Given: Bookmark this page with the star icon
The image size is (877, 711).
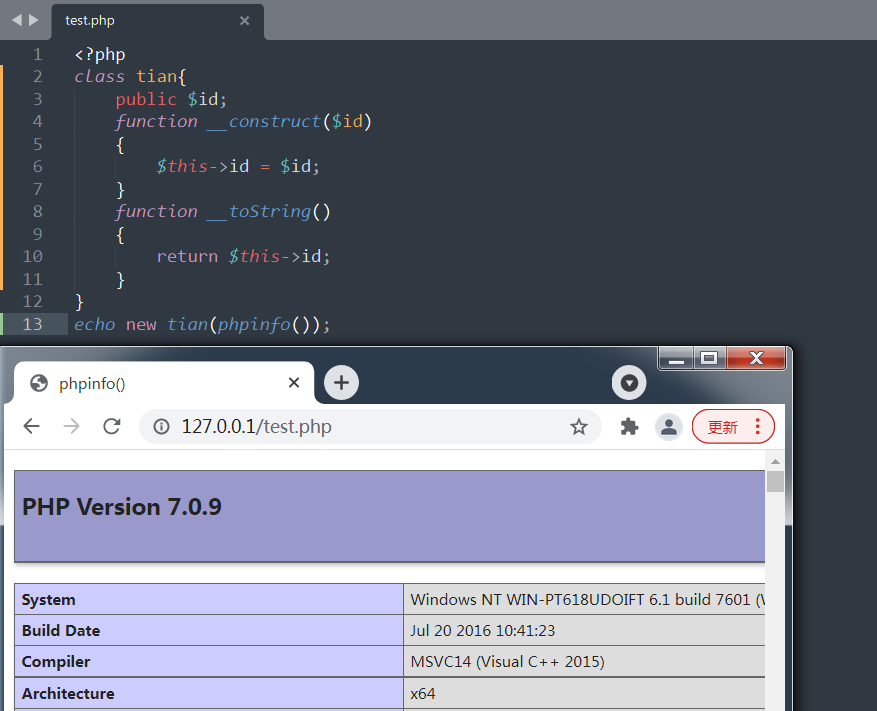Looking at the screenshot, I should coord(578,427).
